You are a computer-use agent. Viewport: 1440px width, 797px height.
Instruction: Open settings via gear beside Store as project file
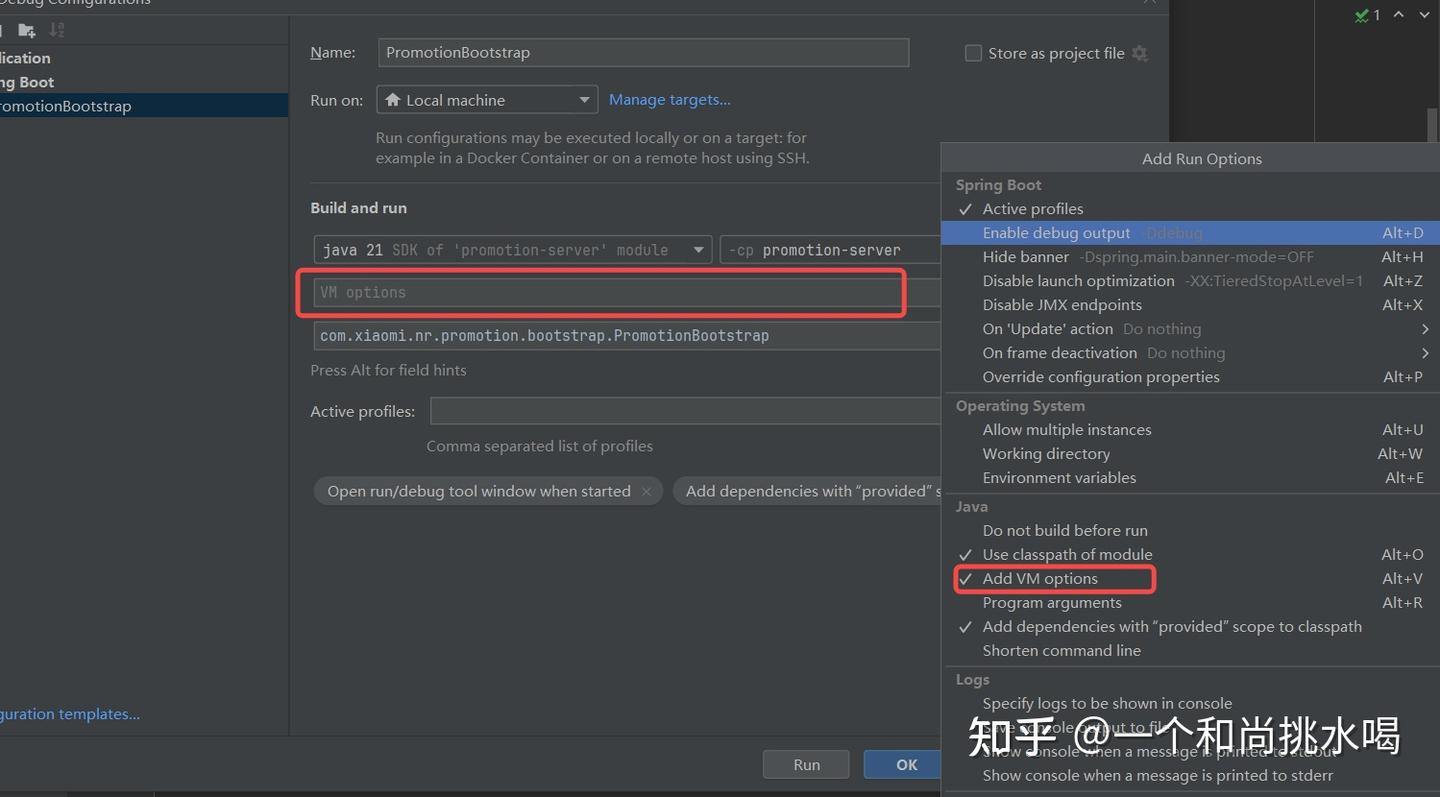(x=1139, y=53)
